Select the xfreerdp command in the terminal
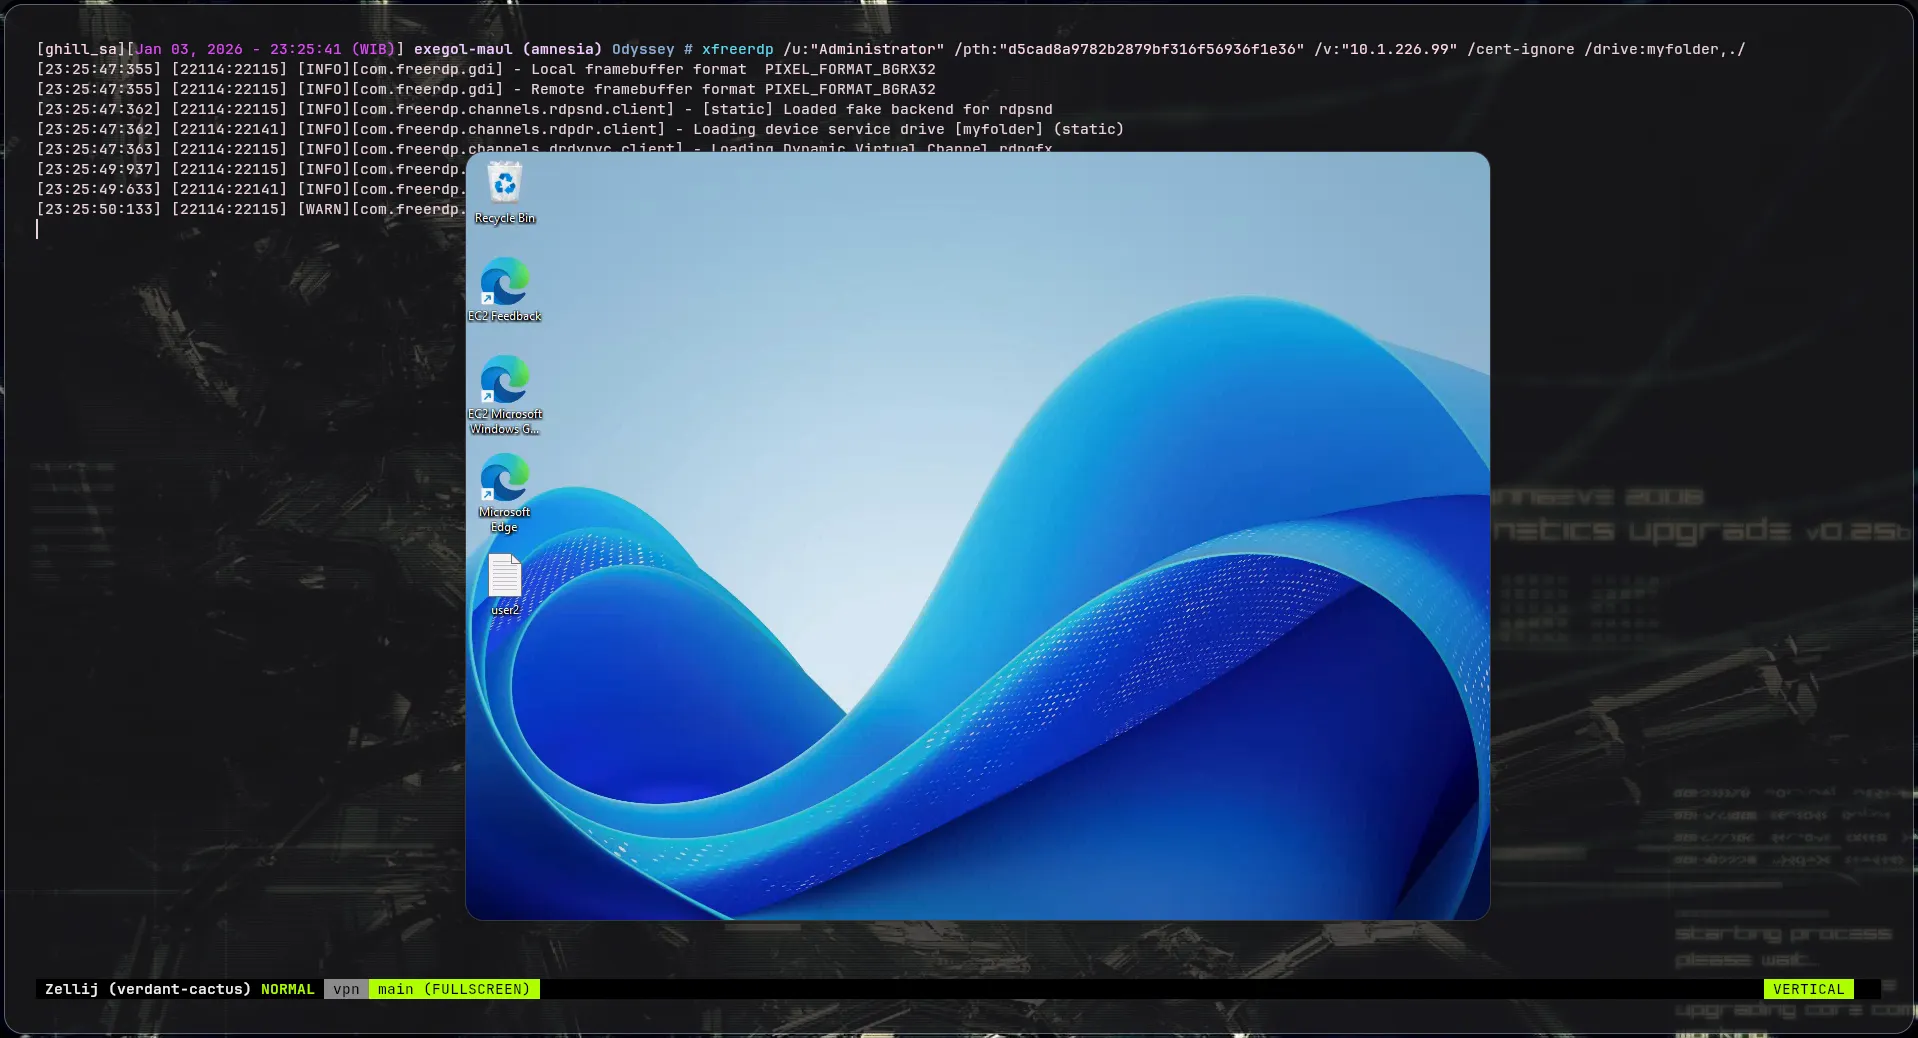Image resolution: width=1918 pixels, height=1038 pixels. pyautogui.click(x=737, y=48)
